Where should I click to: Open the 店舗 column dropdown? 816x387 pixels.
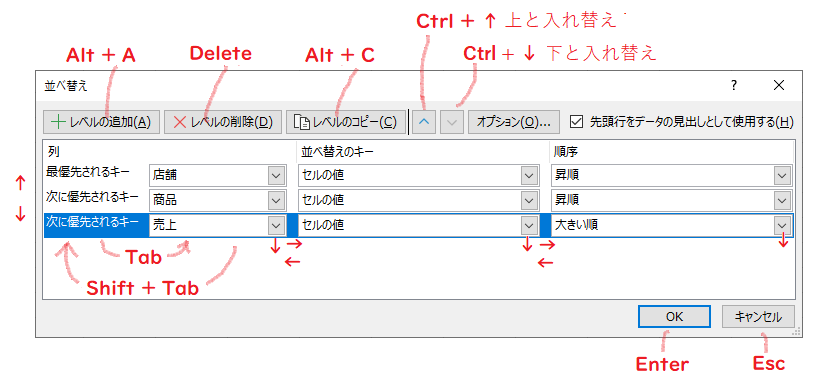click(x=276, y=176)
